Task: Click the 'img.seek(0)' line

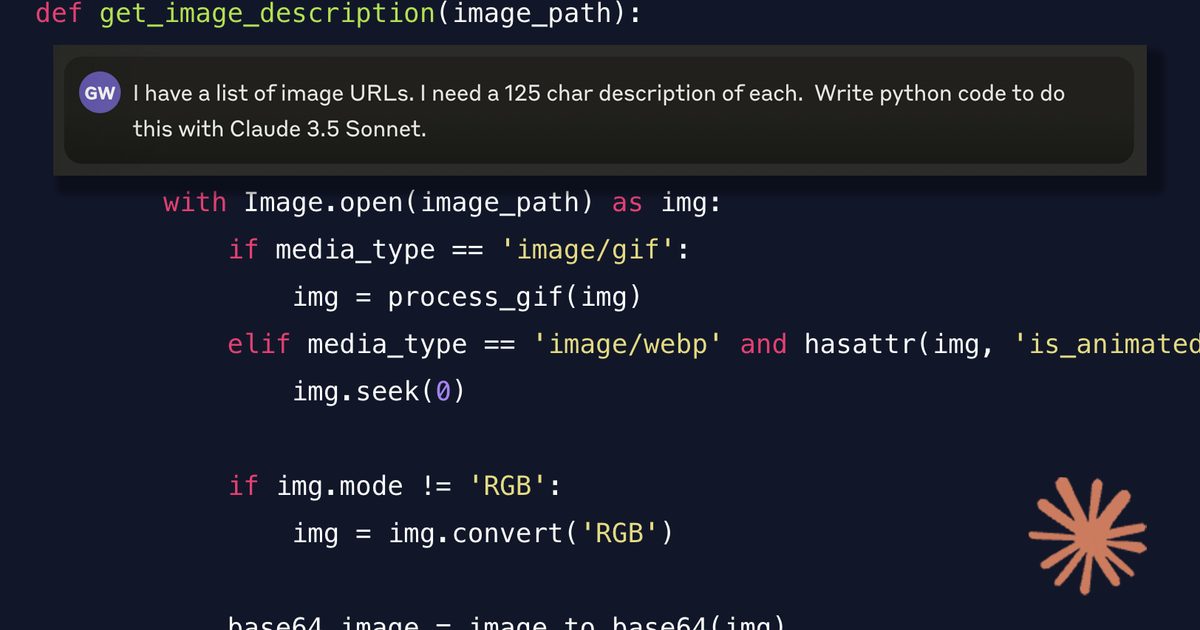Action: 379,392
